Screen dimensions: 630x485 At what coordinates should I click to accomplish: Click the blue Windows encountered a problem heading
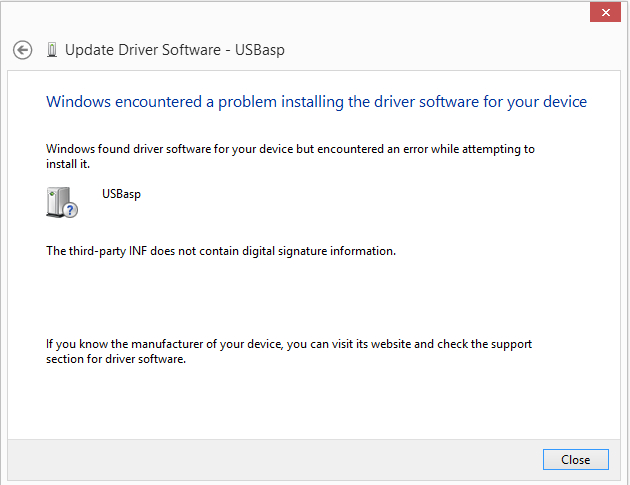point(316,102)
